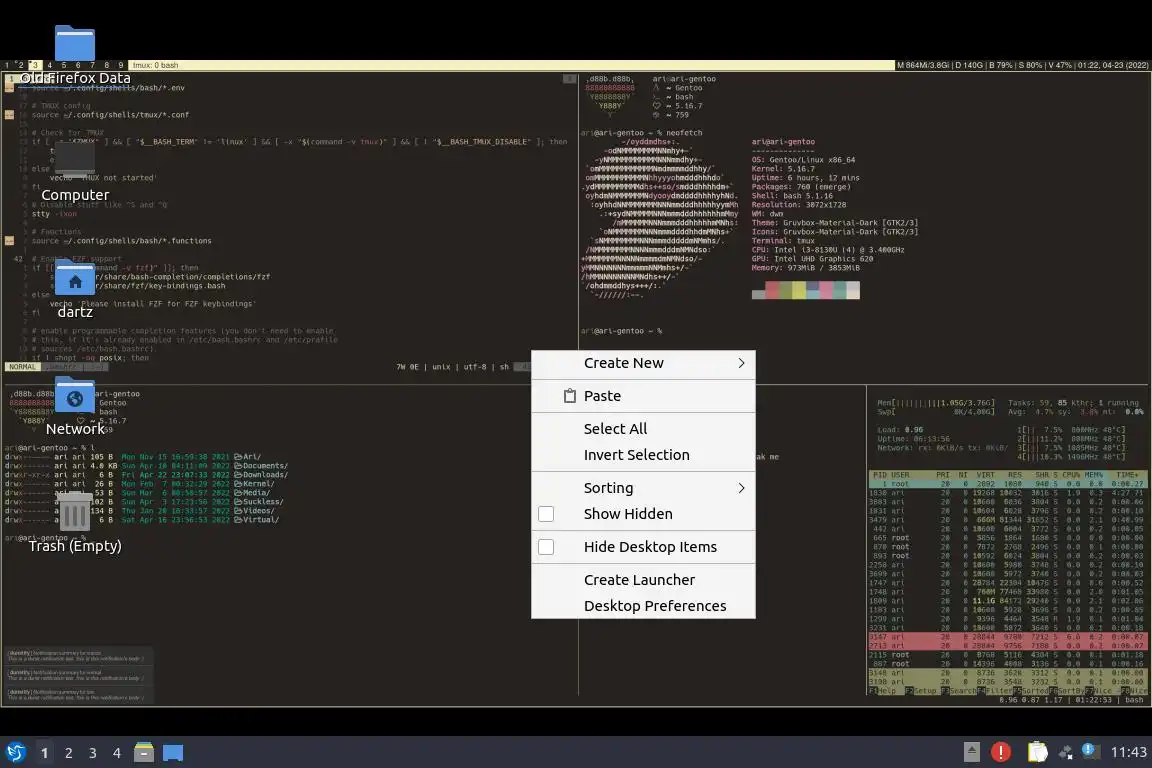Choose Select All in context menu

tap(643, 428)
